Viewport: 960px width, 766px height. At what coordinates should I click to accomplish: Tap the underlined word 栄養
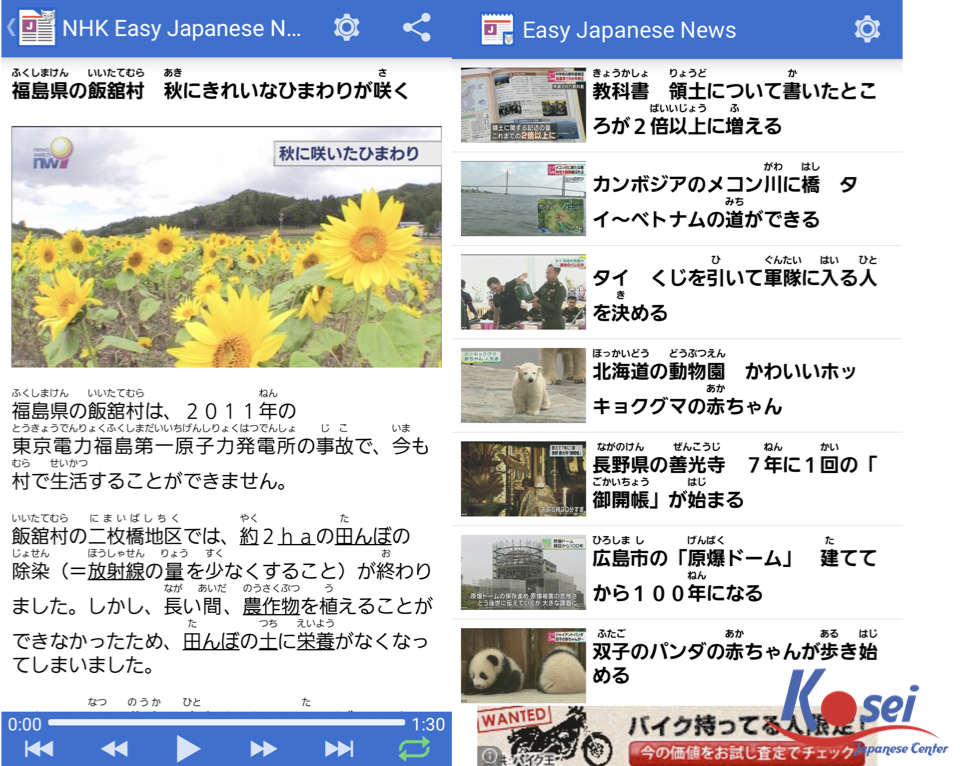tap(316, 641)
